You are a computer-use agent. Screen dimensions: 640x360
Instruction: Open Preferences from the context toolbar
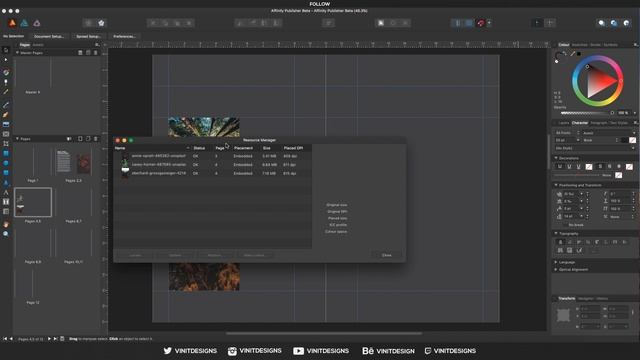pos(124,36)
